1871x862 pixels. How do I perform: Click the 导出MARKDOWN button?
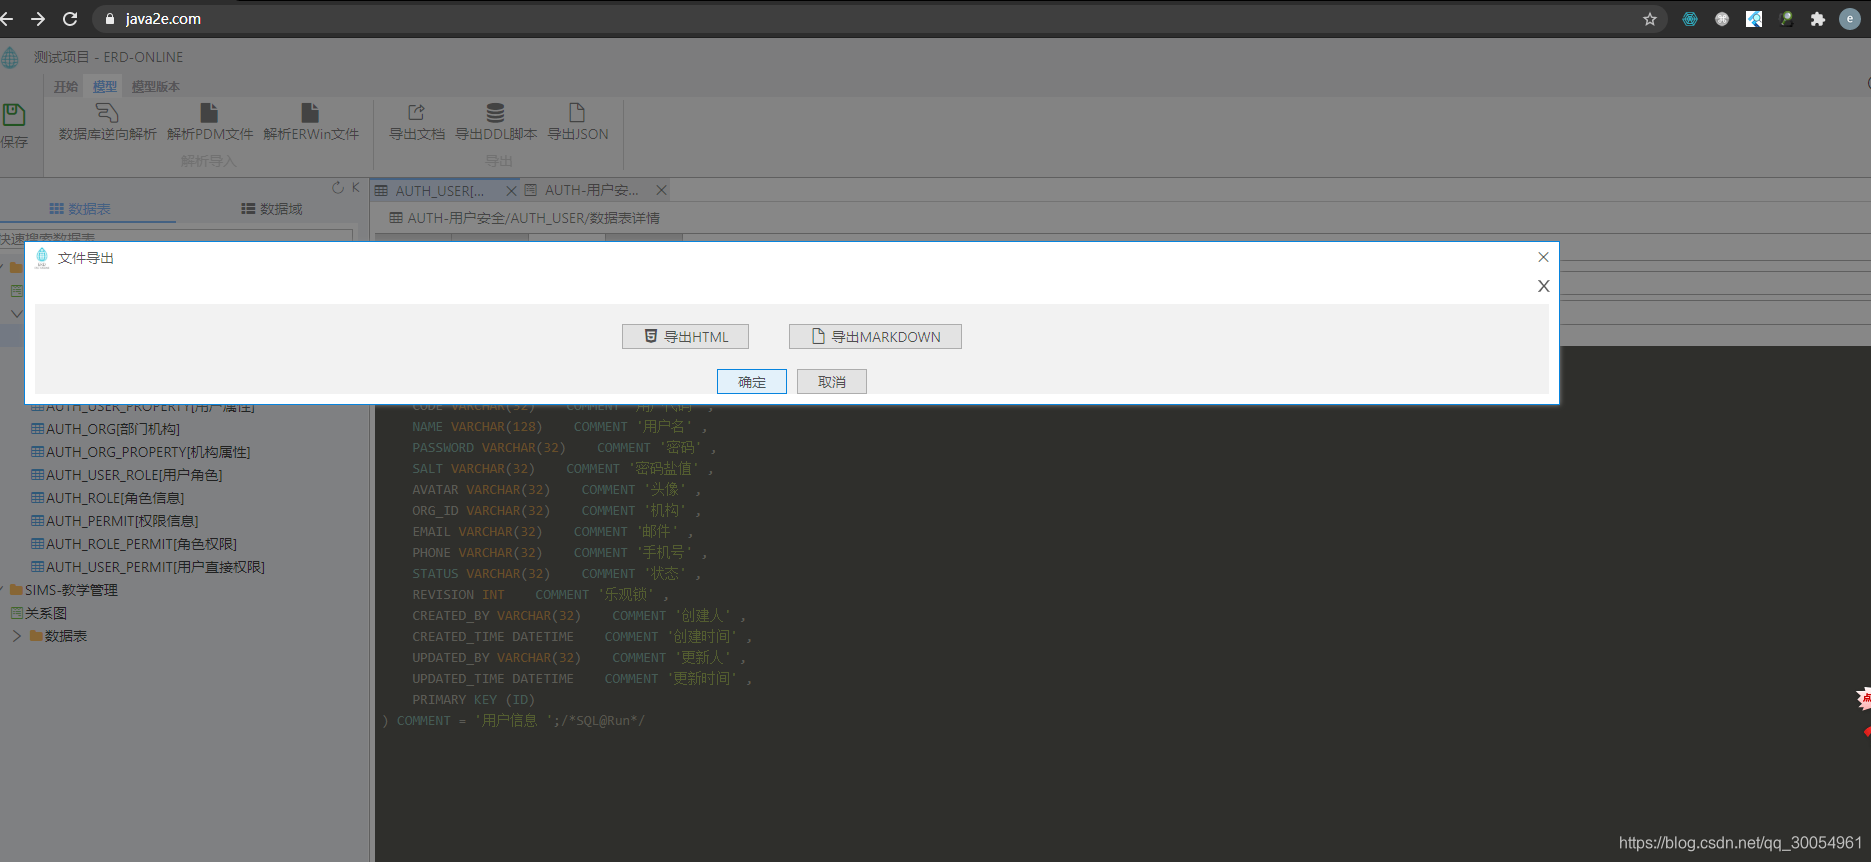875,337
